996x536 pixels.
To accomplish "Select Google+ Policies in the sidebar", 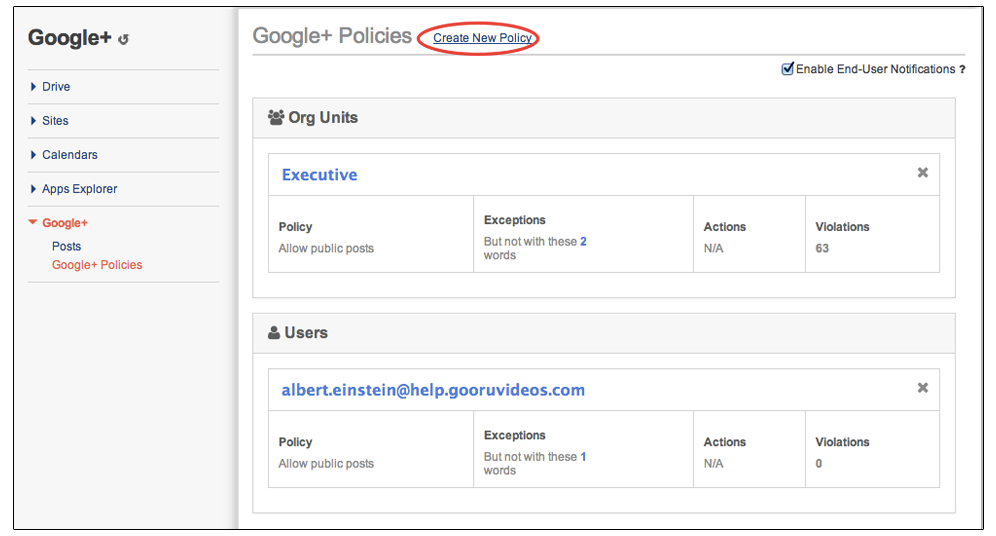I will point(97,265).
